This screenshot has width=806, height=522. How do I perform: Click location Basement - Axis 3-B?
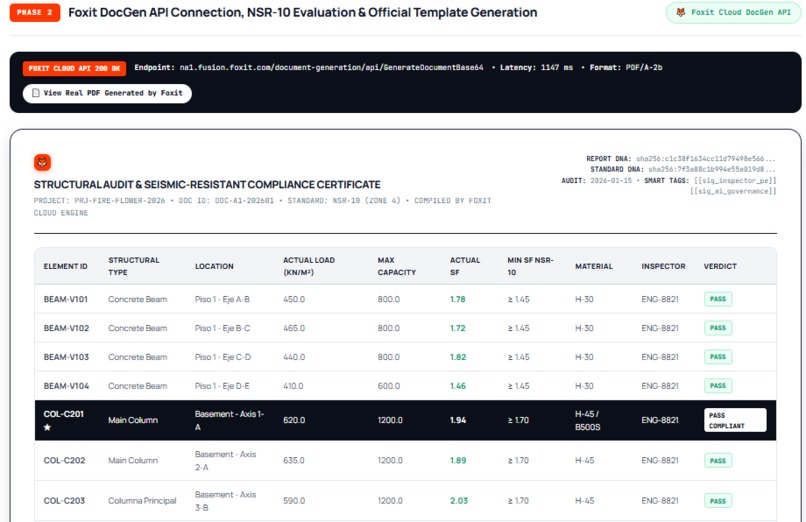pyautogui.click(x=225, y=500)
